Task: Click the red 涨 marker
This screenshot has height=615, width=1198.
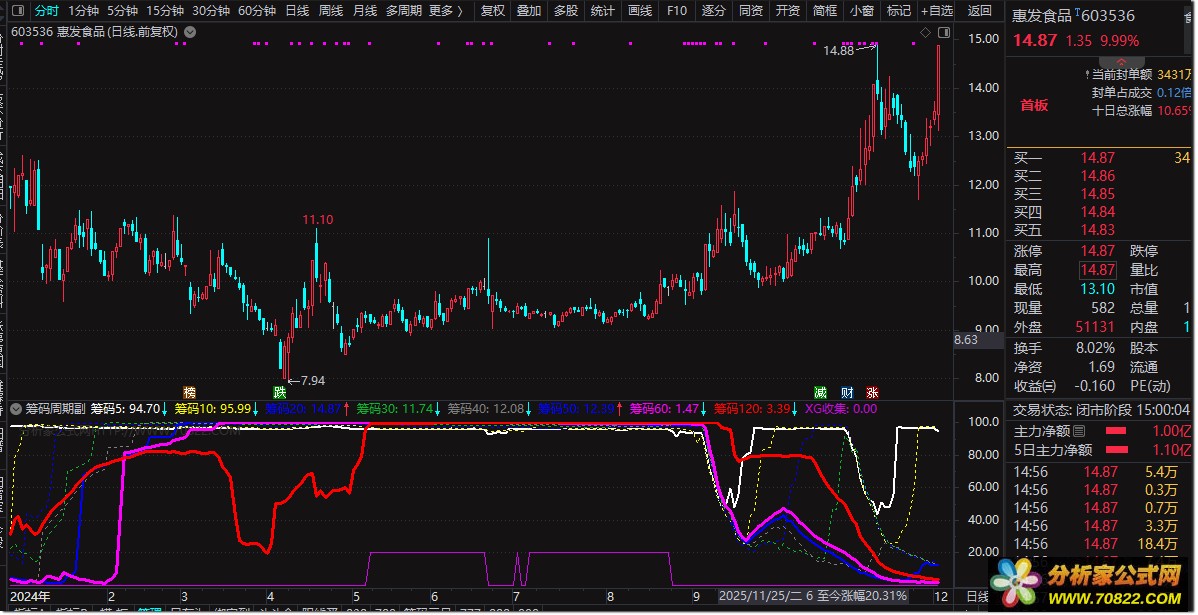Action: pos(873,393)
